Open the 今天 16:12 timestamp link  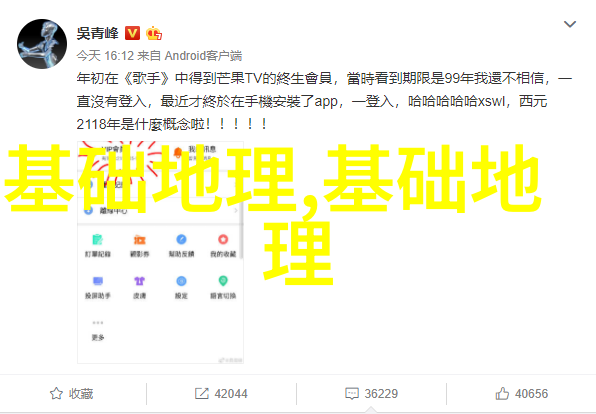(105, 56)
